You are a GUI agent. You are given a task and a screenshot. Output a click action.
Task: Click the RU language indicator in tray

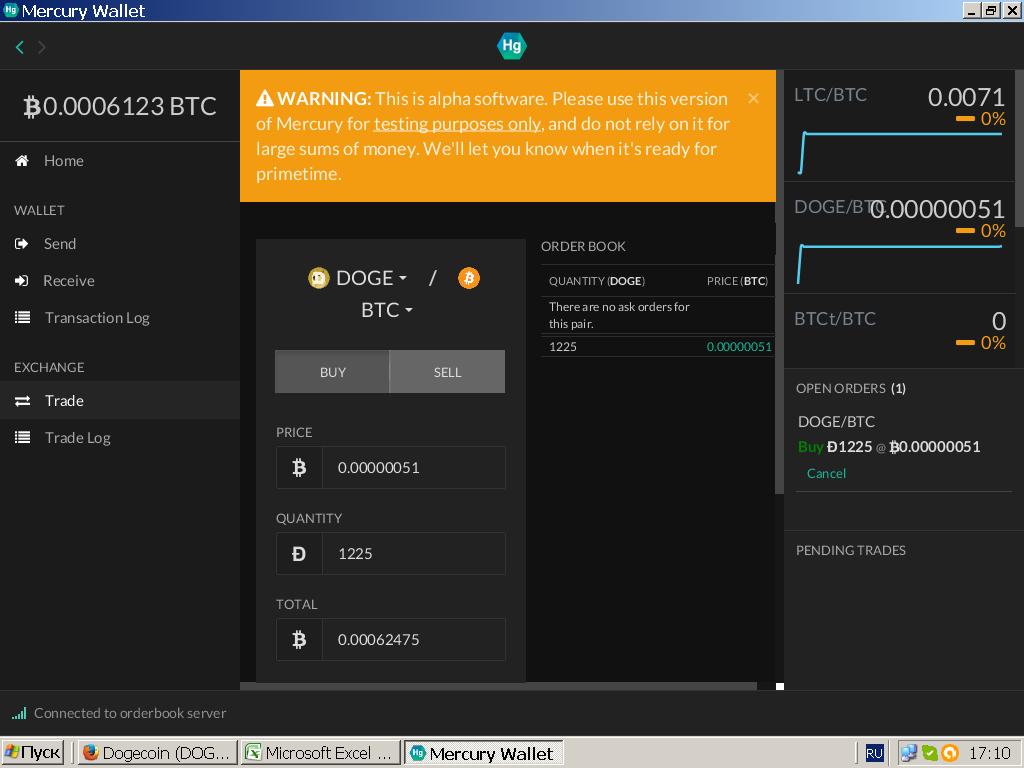[874, 753]
